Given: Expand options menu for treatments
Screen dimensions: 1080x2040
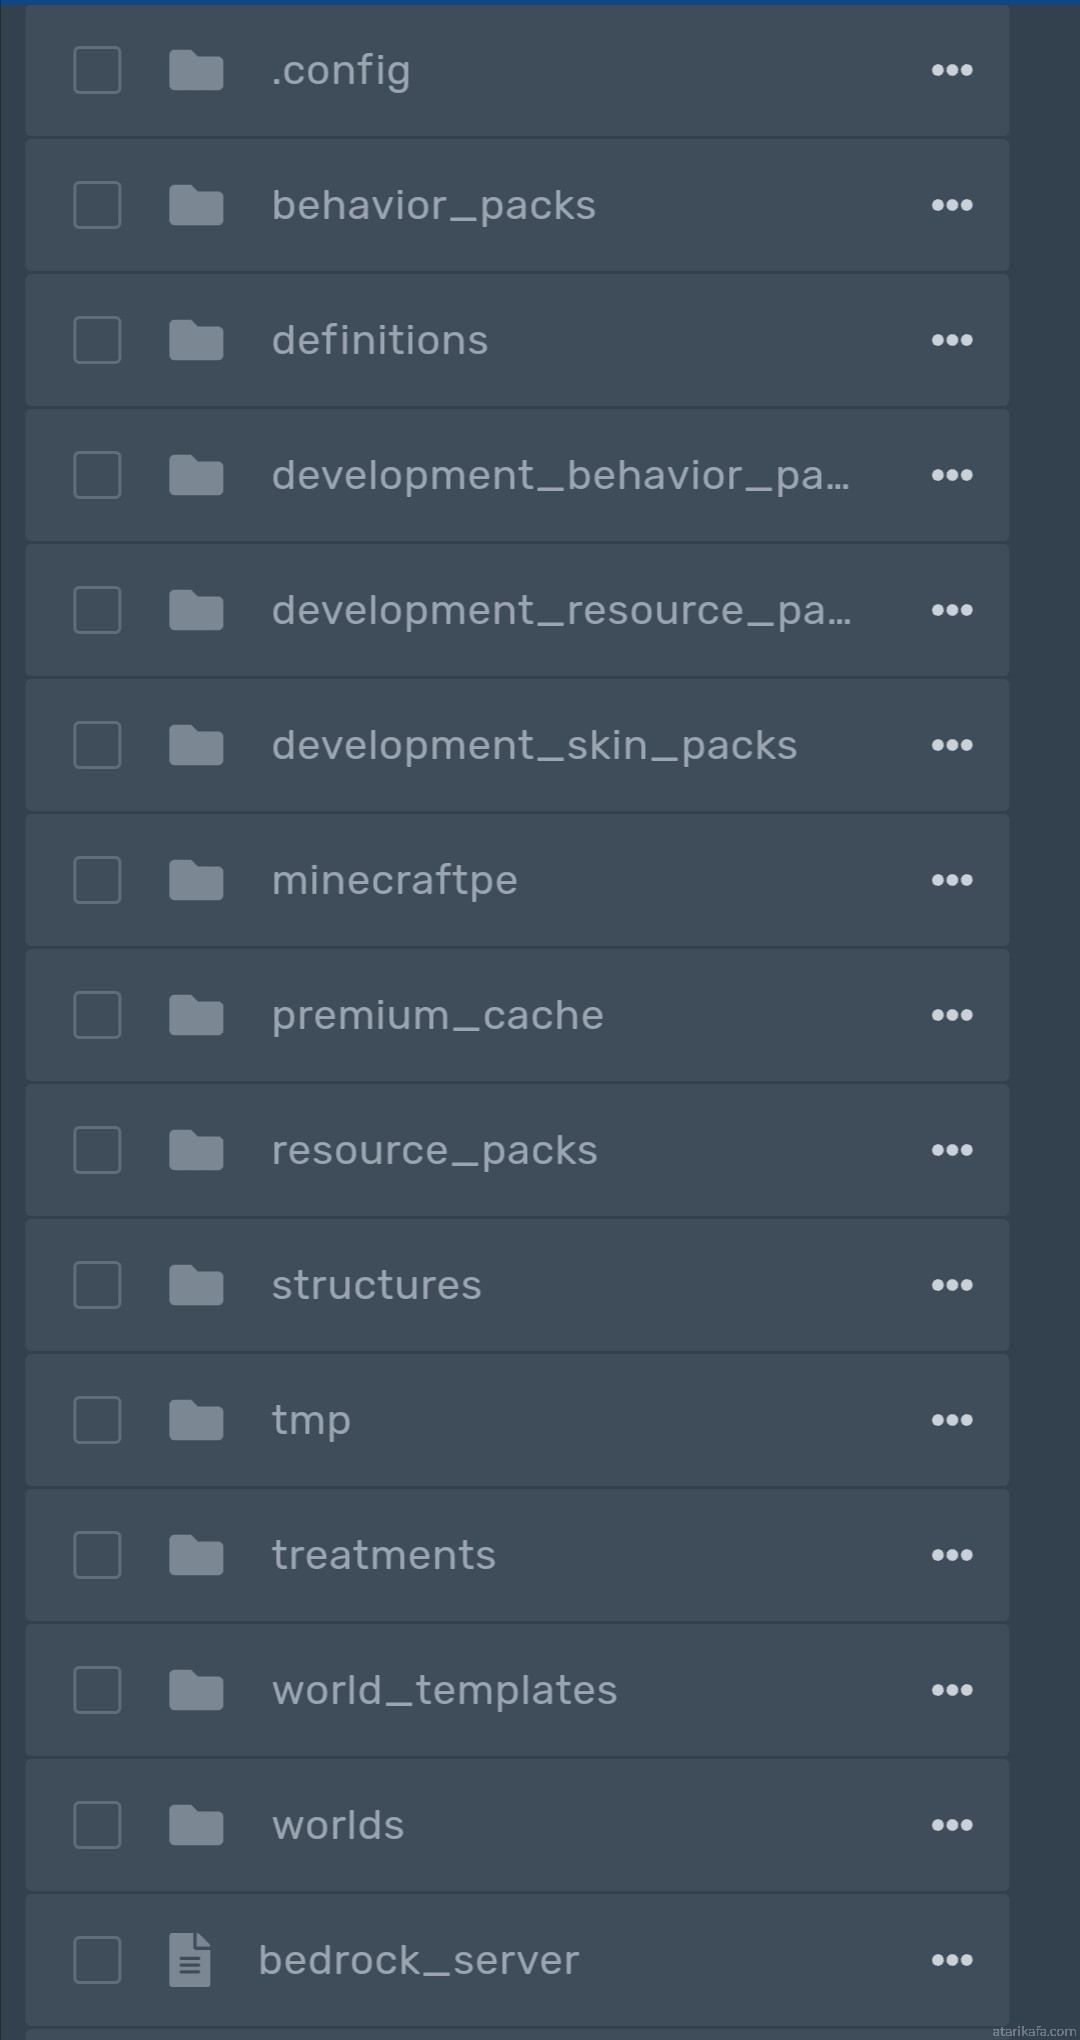Looking at the screenshot, I should (x=952, y=1555).
